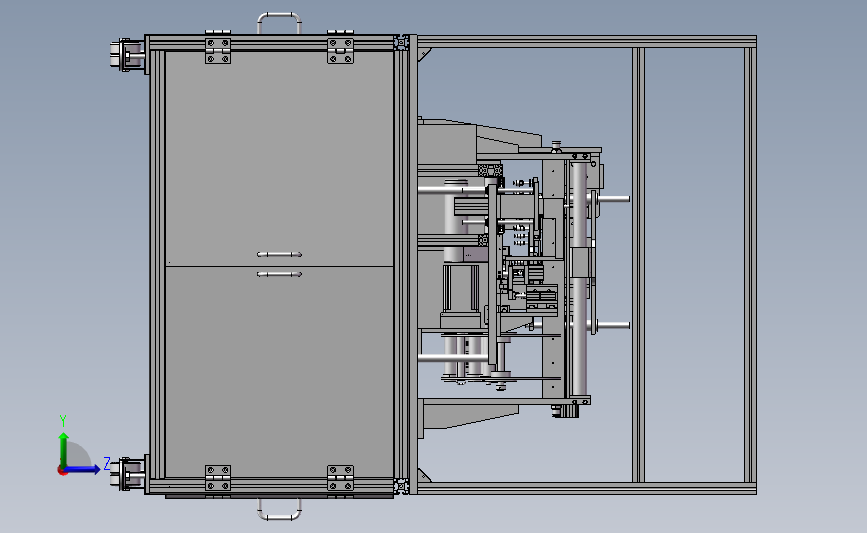The width and height of the screenshot is (867, 533).
Task: Select the upper-left caster wheel
Action: [127, 55]
